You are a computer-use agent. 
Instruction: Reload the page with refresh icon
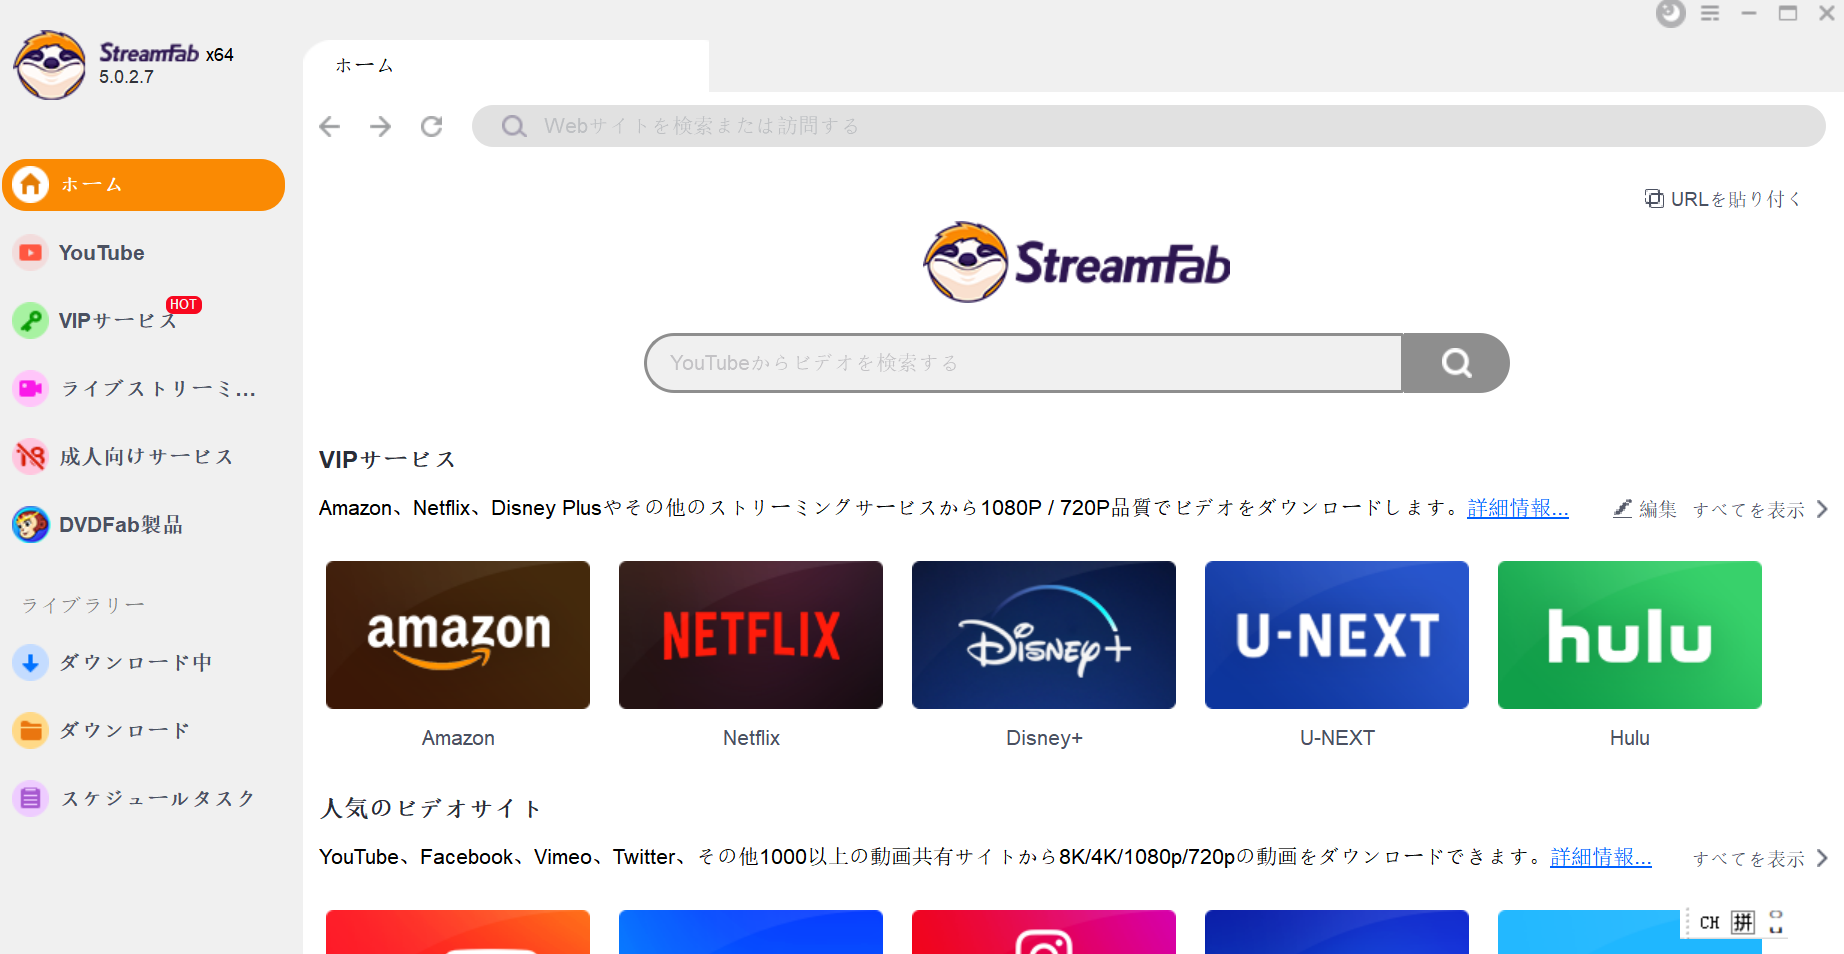tap(431, 126)
